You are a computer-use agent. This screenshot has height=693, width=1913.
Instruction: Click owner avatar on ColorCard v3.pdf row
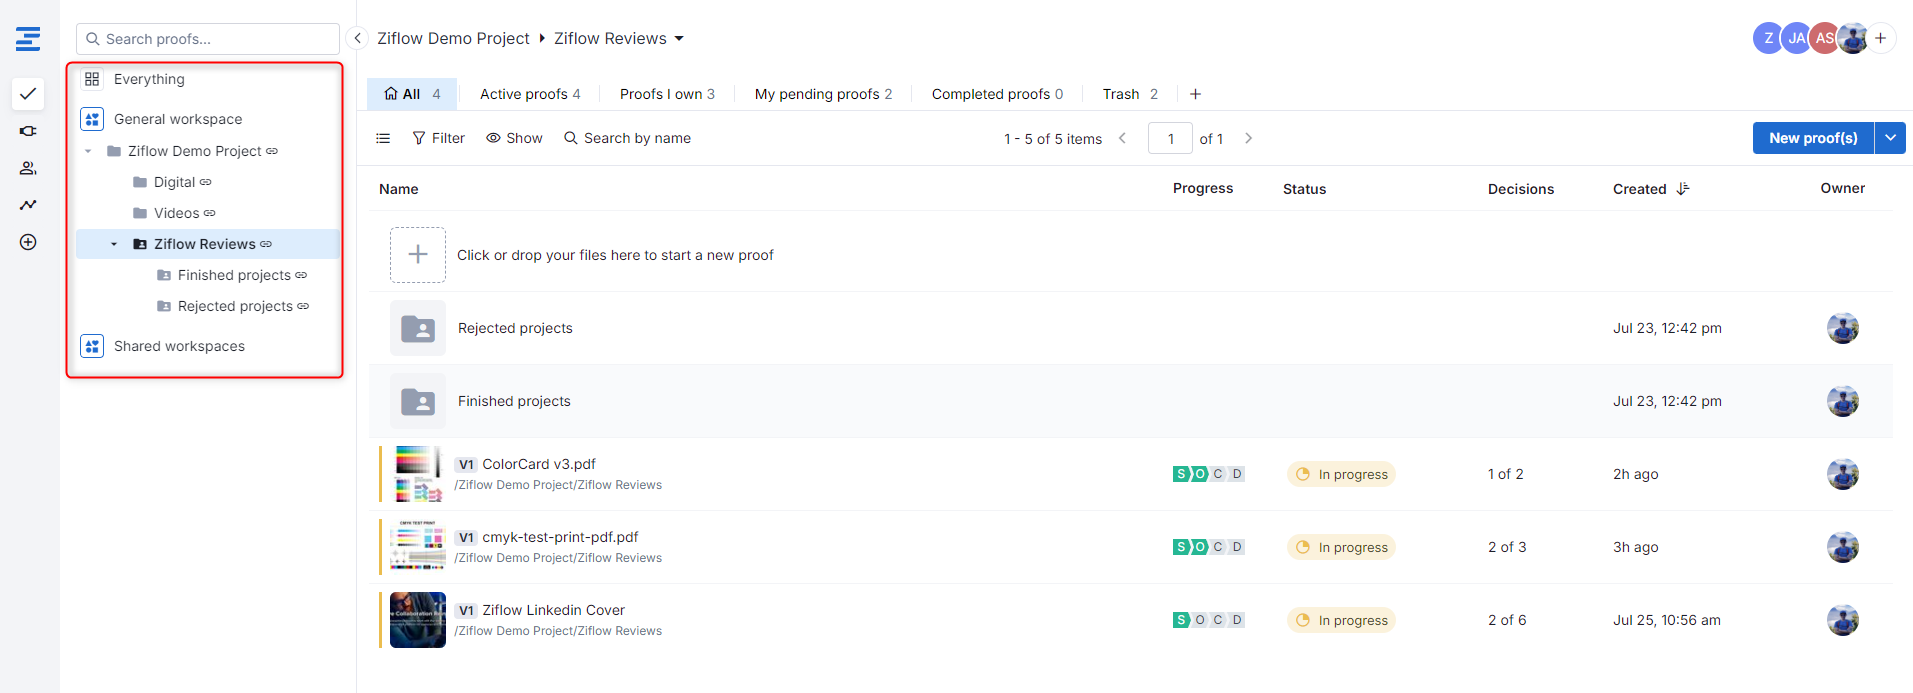(1843, 474)
